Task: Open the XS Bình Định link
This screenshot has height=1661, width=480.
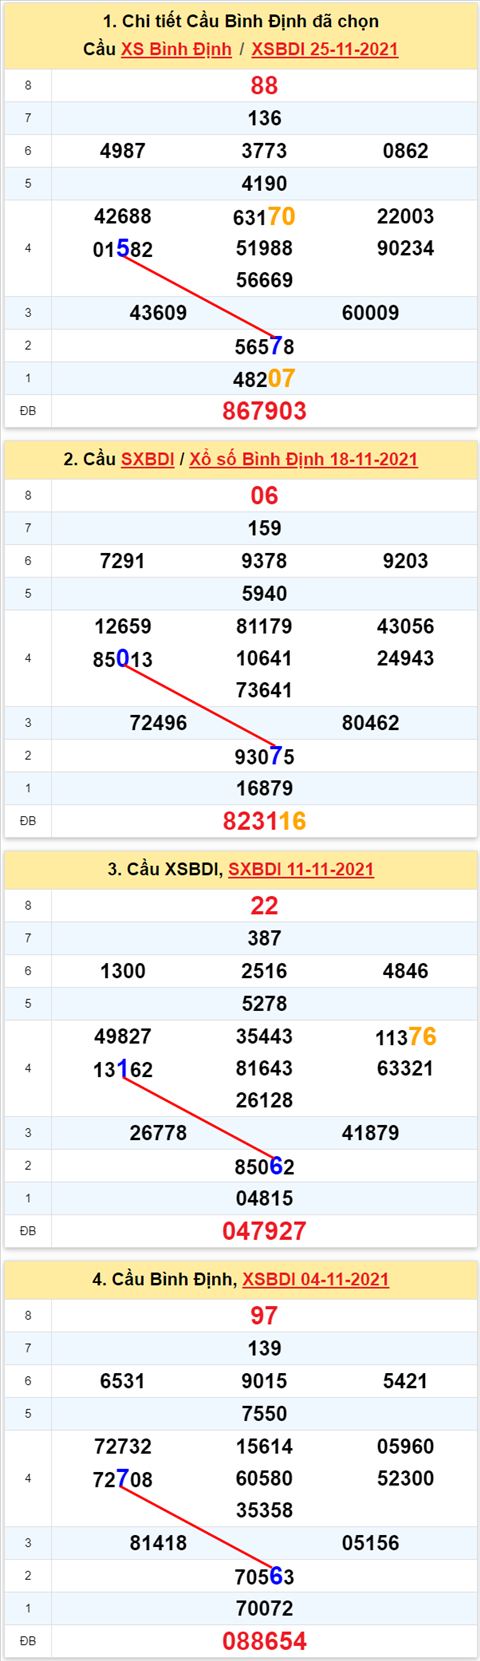Action: [x=176, y=49]
